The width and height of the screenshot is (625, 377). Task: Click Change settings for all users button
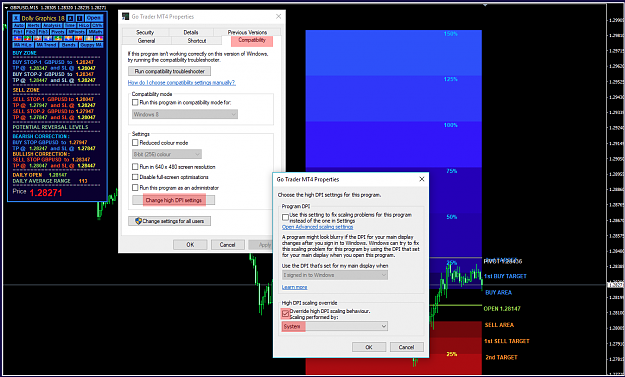(x=169, y=221)
